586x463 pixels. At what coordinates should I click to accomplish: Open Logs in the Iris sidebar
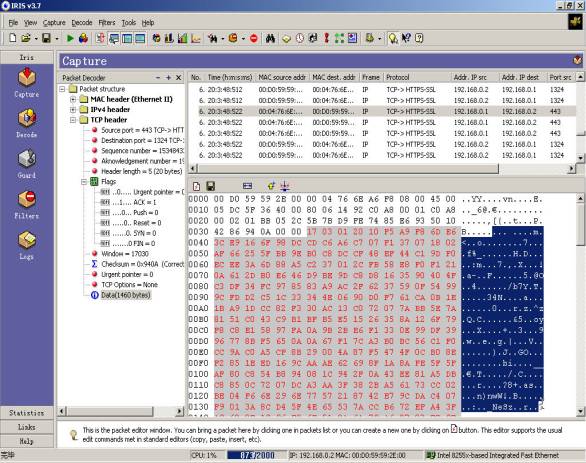click(27, 245)
